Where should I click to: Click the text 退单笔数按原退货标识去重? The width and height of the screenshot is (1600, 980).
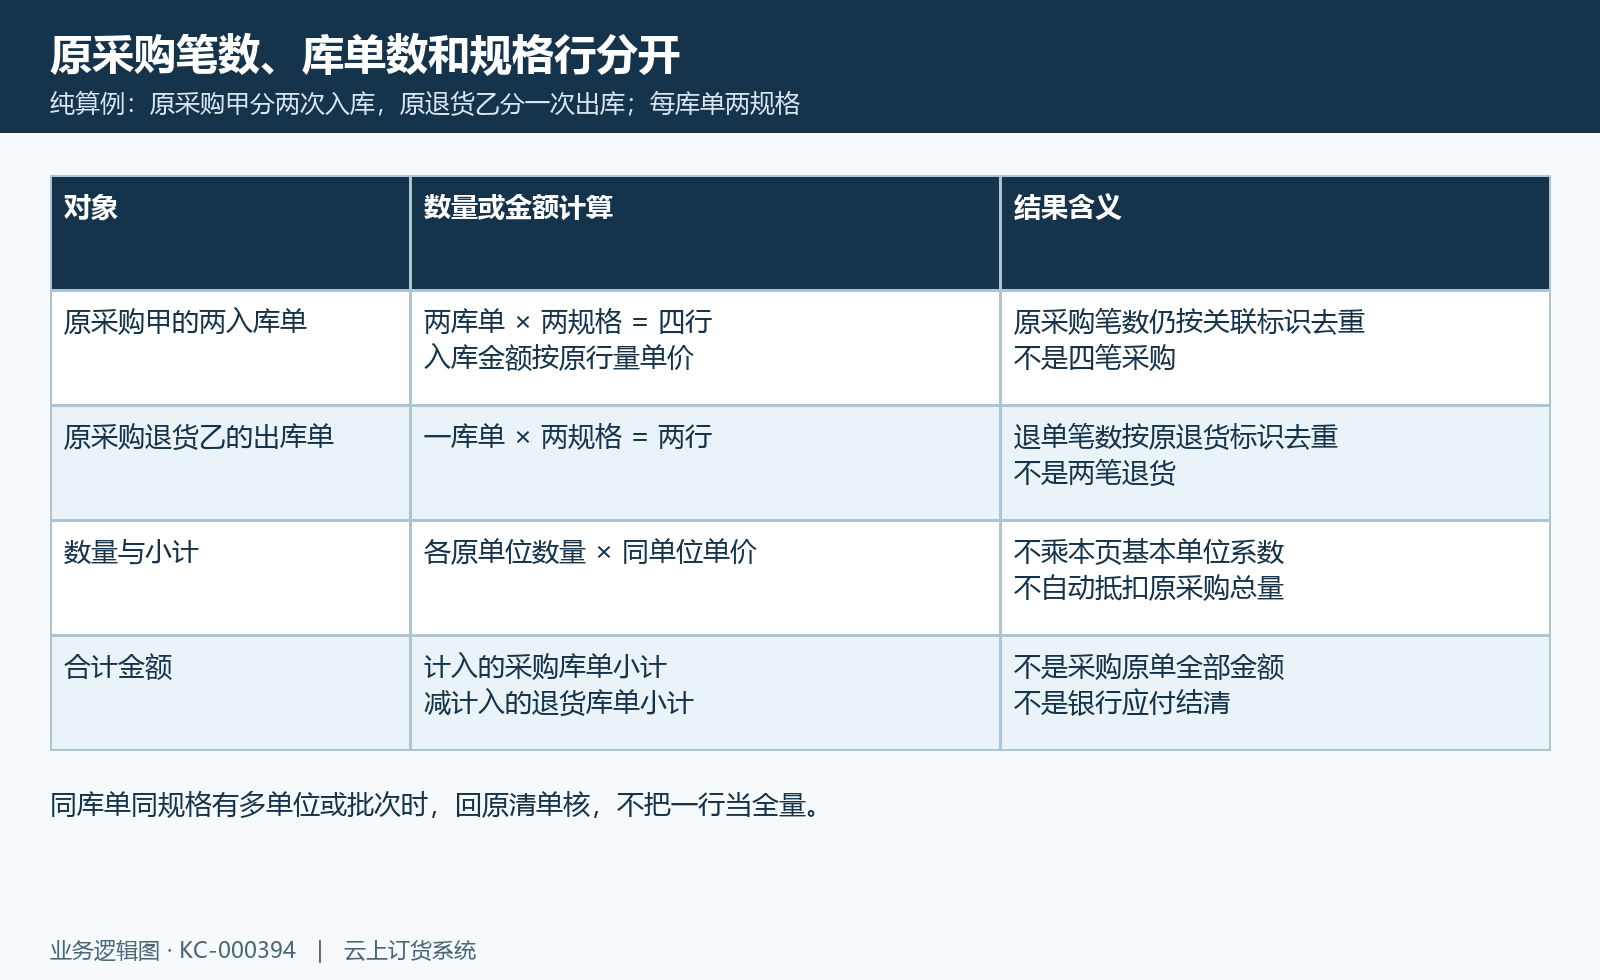[x=1176, y=437]
